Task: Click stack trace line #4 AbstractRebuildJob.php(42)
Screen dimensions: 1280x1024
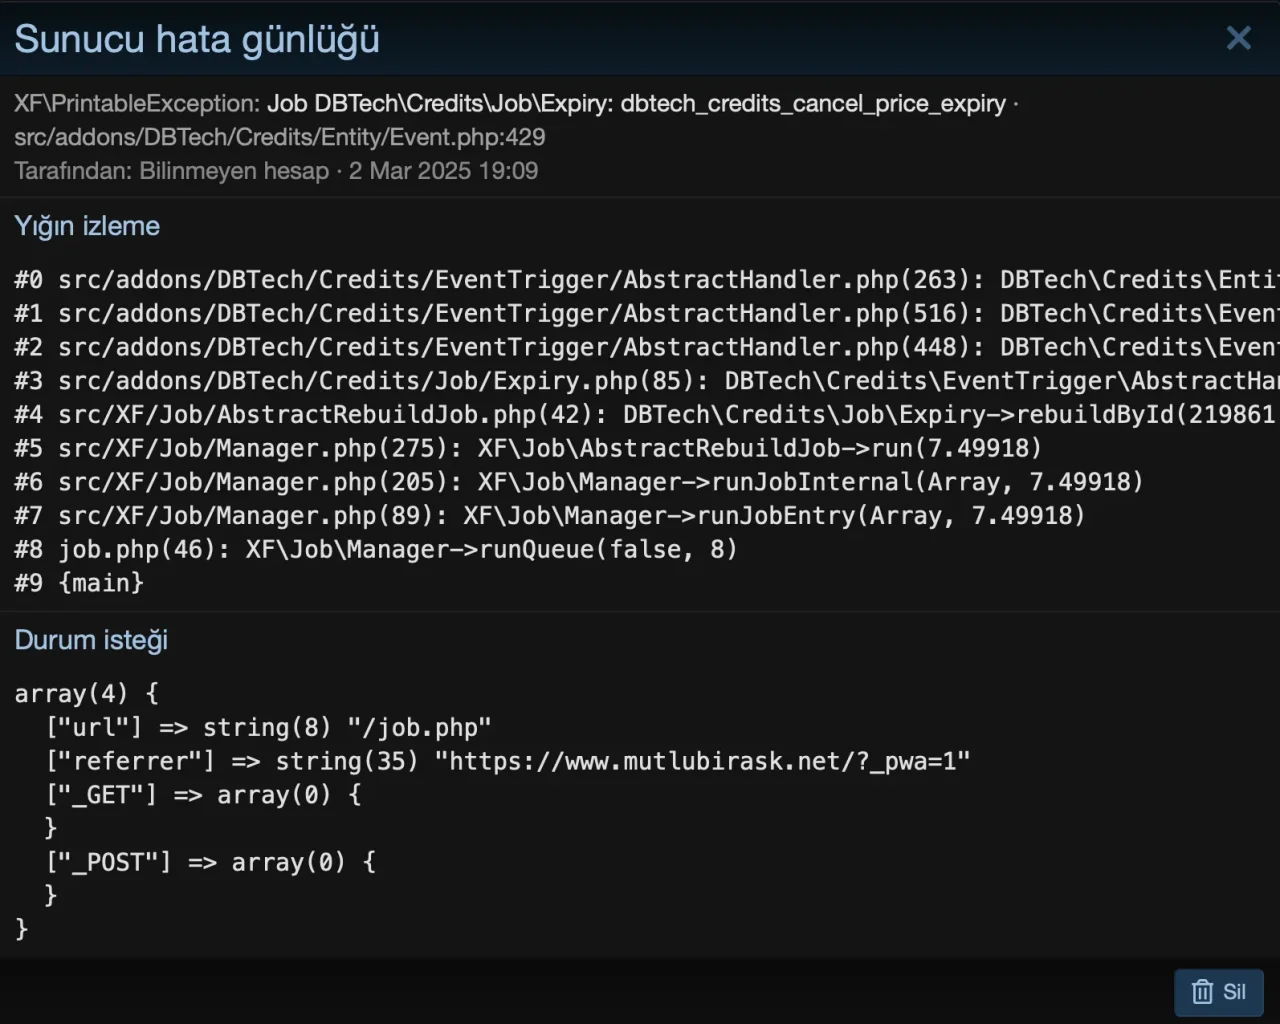Action: click(x=646, y=415)
